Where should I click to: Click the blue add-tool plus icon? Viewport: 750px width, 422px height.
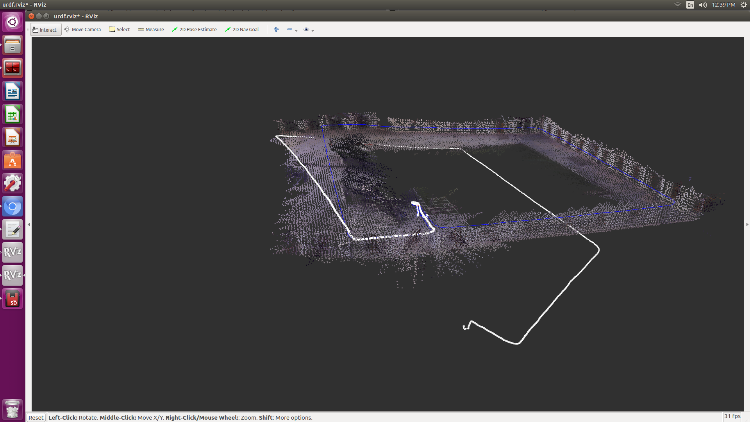click(x=276, y=30)
